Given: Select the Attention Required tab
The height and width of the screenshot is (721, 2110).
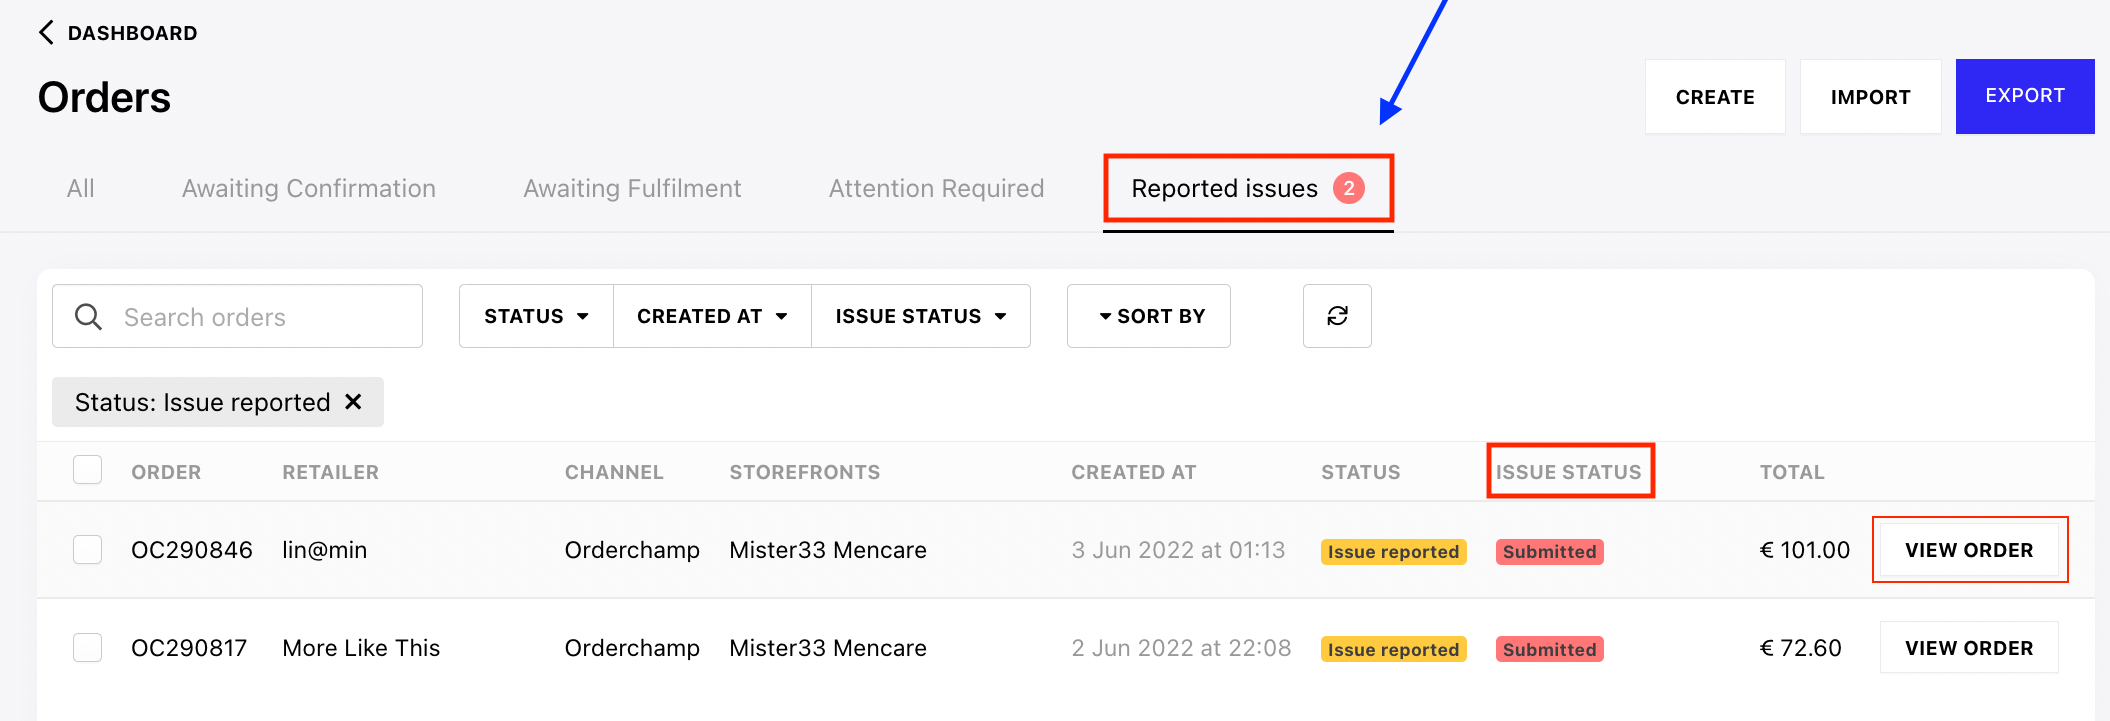Looking at the screenshot, I should (936, 188).
